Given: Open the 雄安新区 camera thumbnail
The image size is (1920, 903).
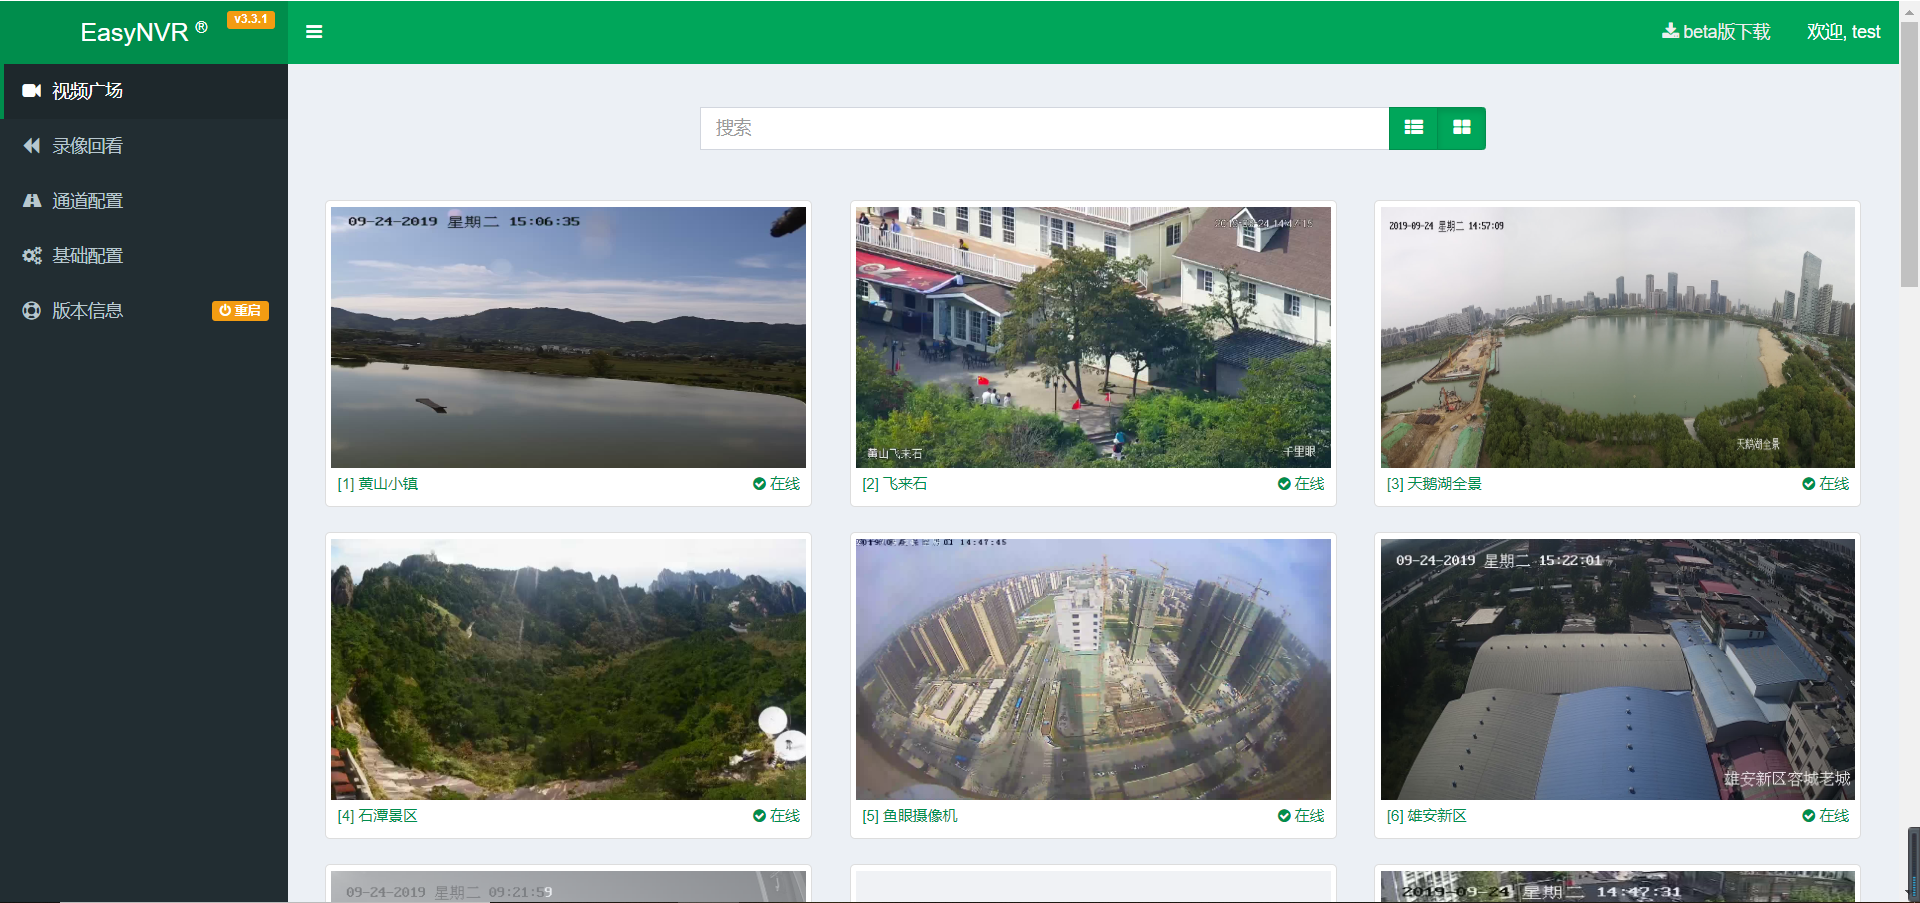Looking at the screenshot, I should (1617, 670).
